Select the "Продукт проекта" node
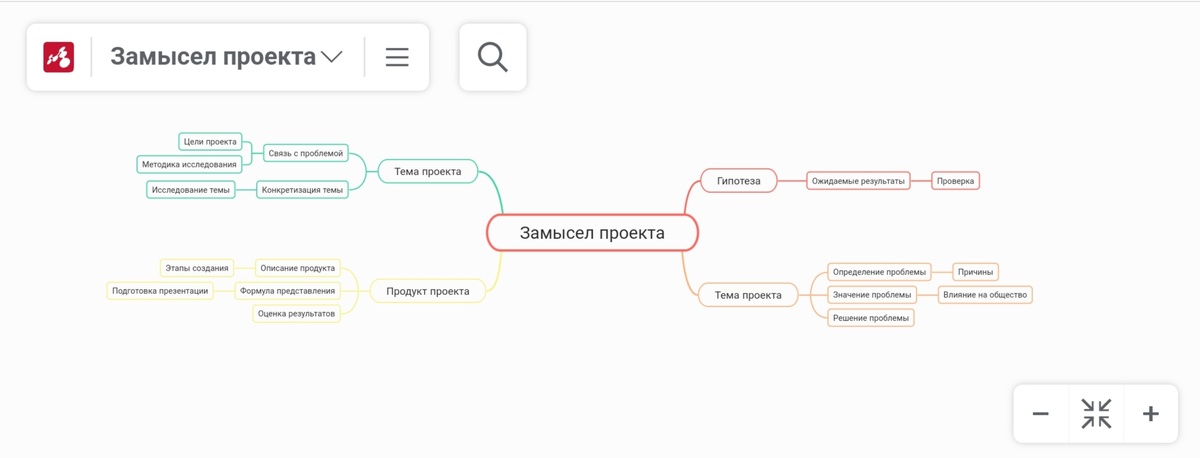This screenshot has height=458, width=1200. 428,291
